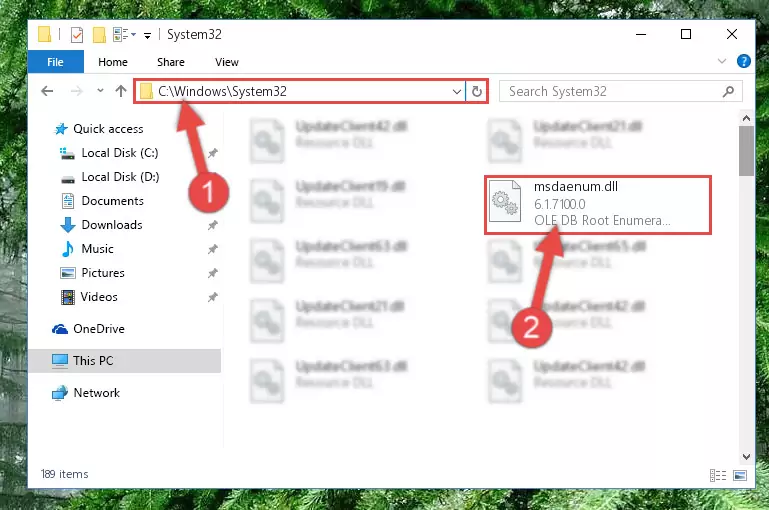The image size is (769, 510).
Task: Switch to the Share ribbon tab
Action: click(x=171, y=62)
